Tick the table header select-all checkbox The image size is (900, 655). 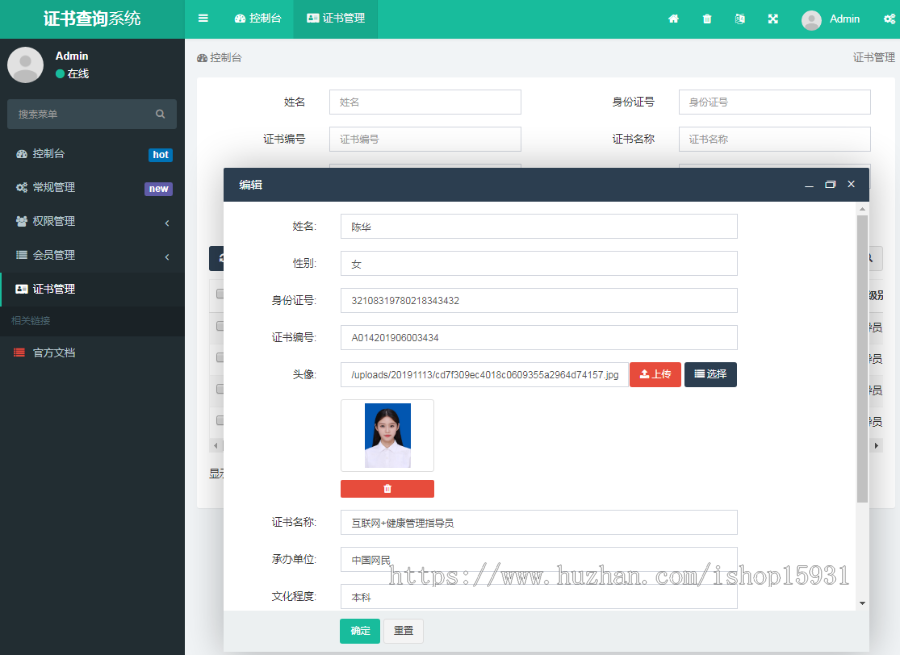click(219, 295)
